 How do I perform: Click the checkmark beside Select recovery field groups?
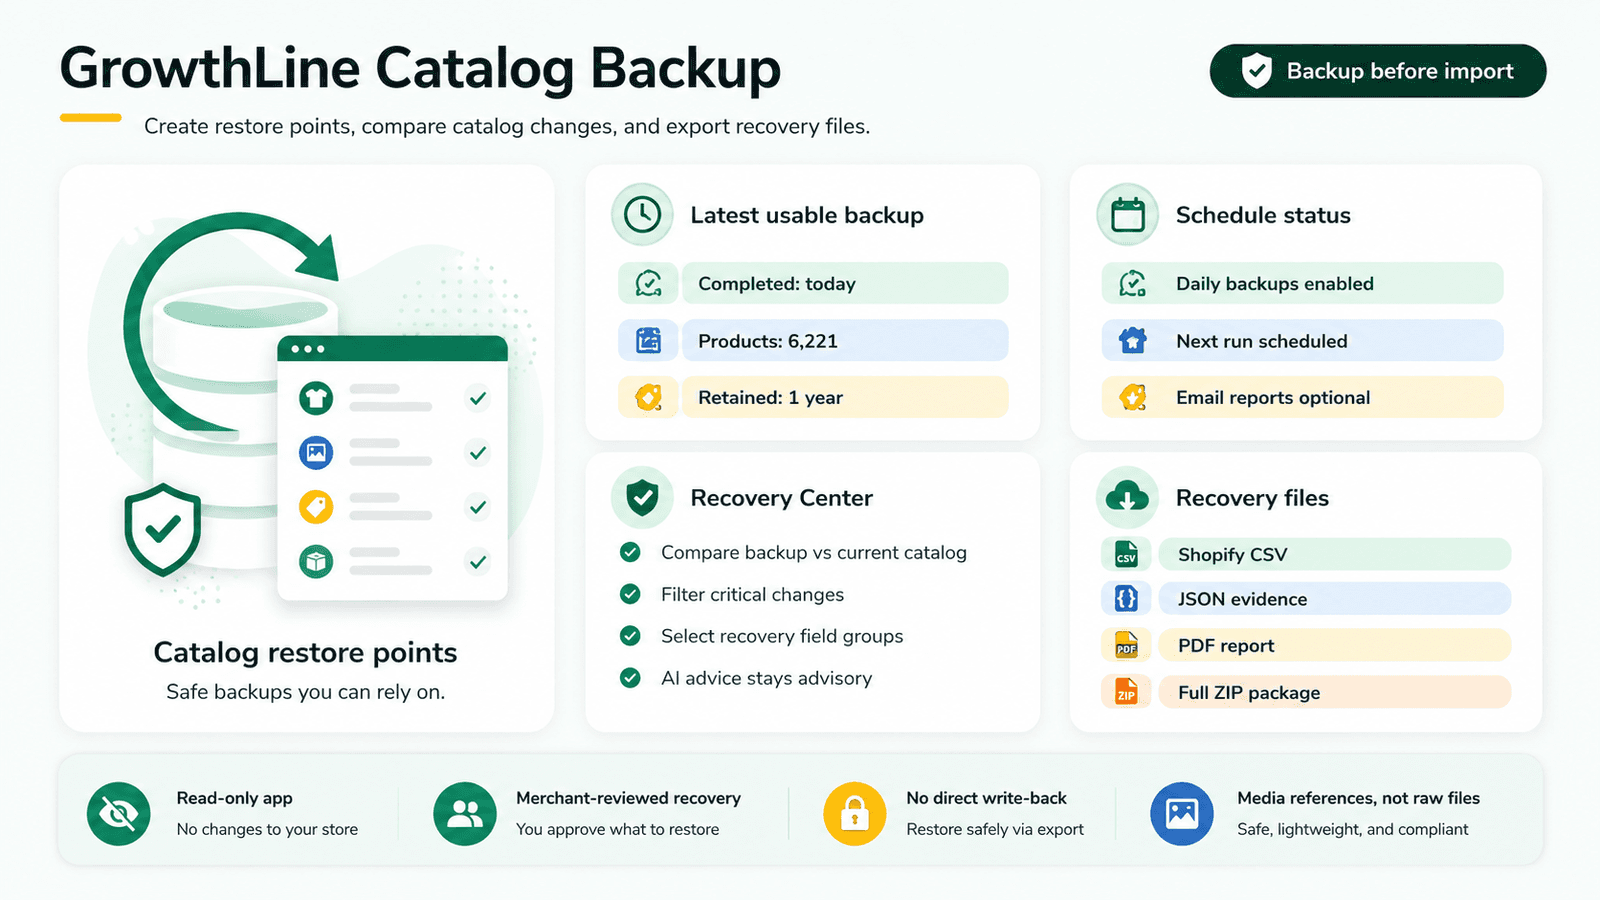click(x=630, y=636)
